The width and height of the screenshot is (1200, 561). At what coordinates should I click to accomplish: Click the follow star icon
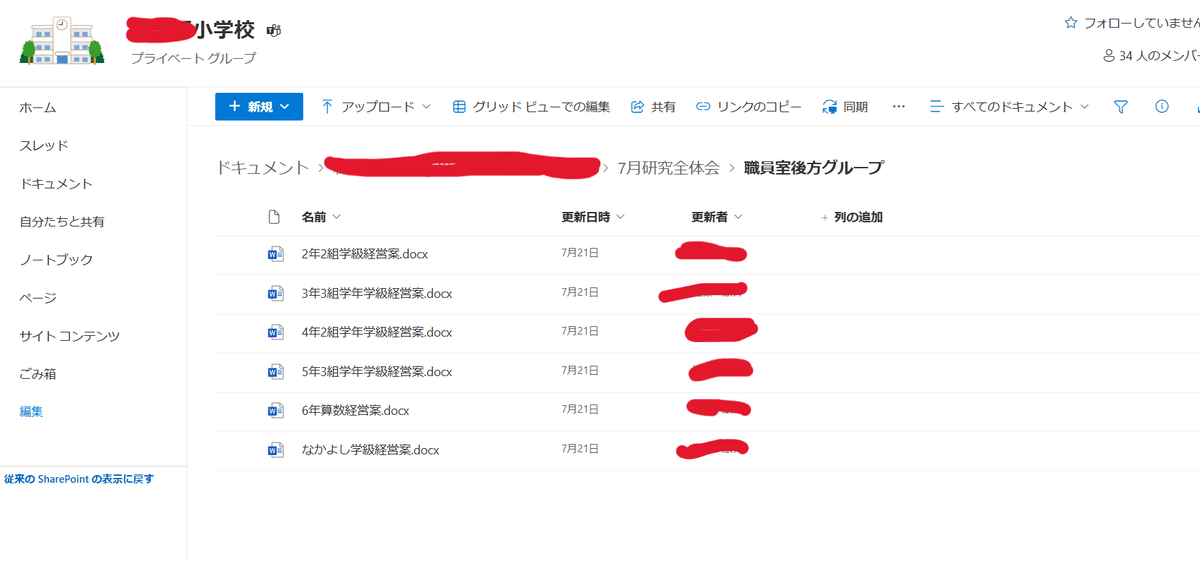[1071, 22]
